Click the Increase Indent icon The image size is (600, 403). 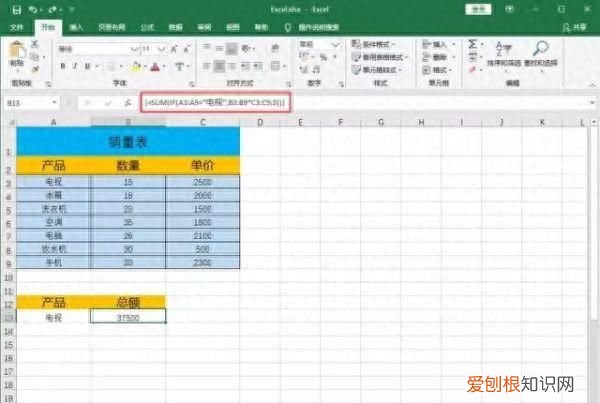pyautogui.click(x=258, y=66)
